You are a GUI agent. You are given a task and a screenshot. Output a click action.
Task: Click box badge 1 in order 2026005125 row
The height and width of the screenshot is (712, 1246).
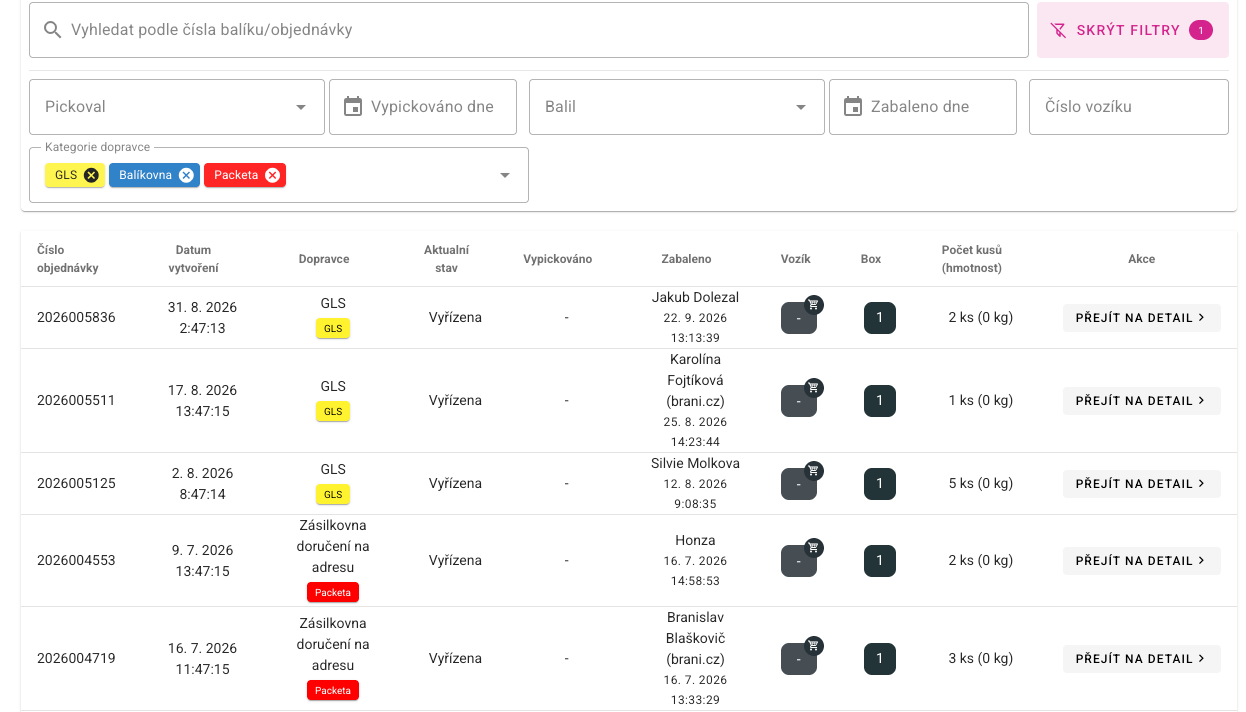(x=880, y=484)
